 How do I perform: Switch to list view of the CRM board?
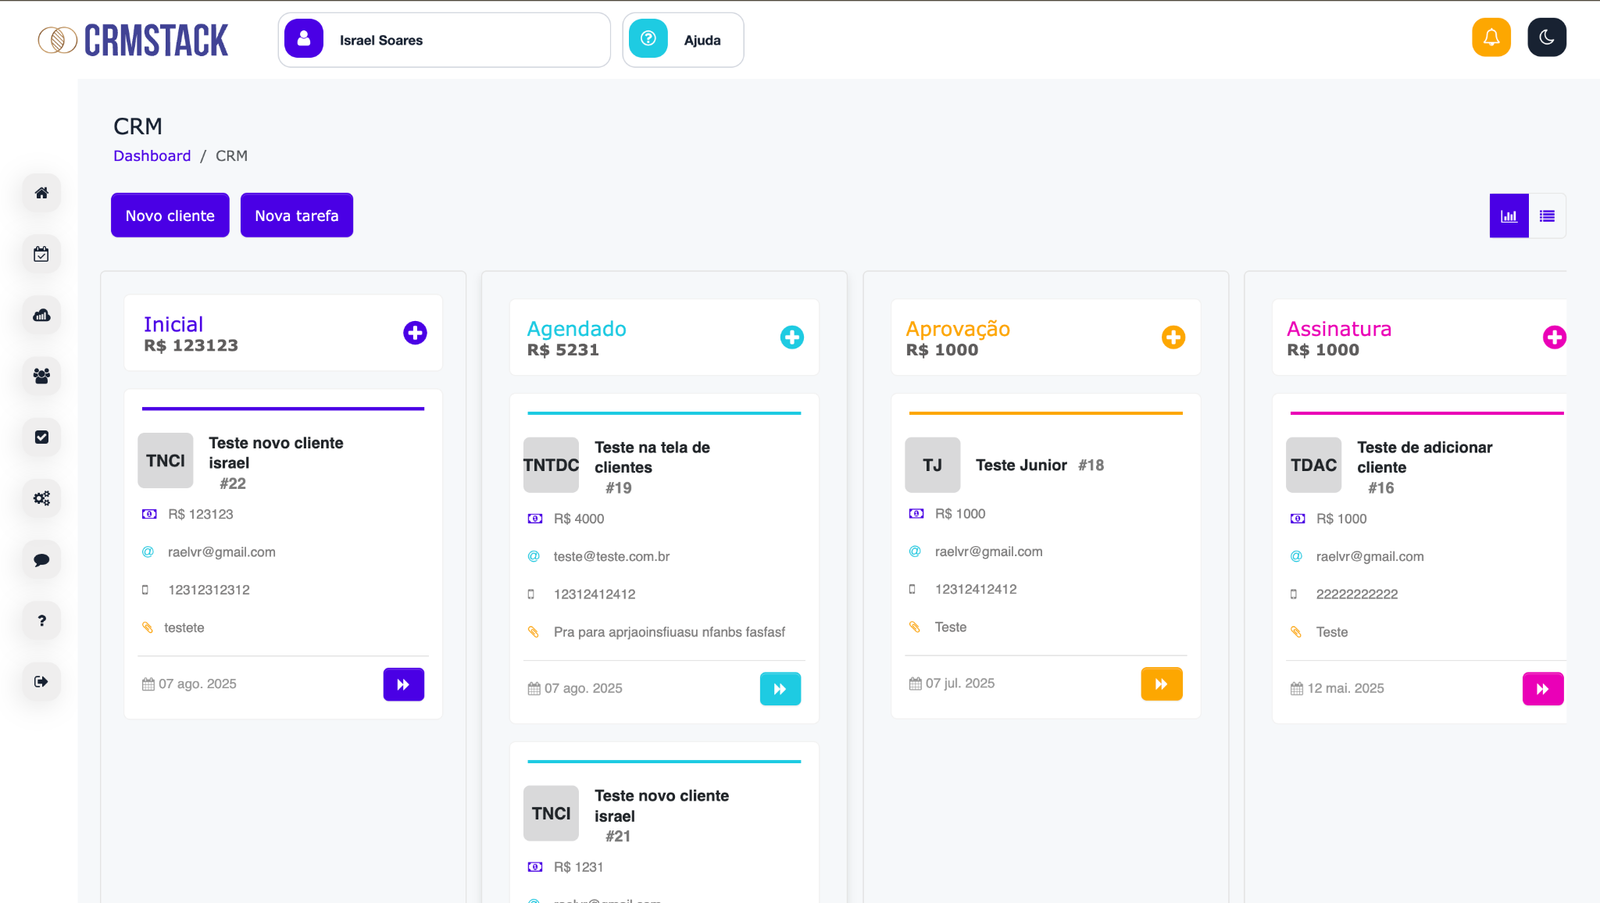click(x=1548, y=215)
